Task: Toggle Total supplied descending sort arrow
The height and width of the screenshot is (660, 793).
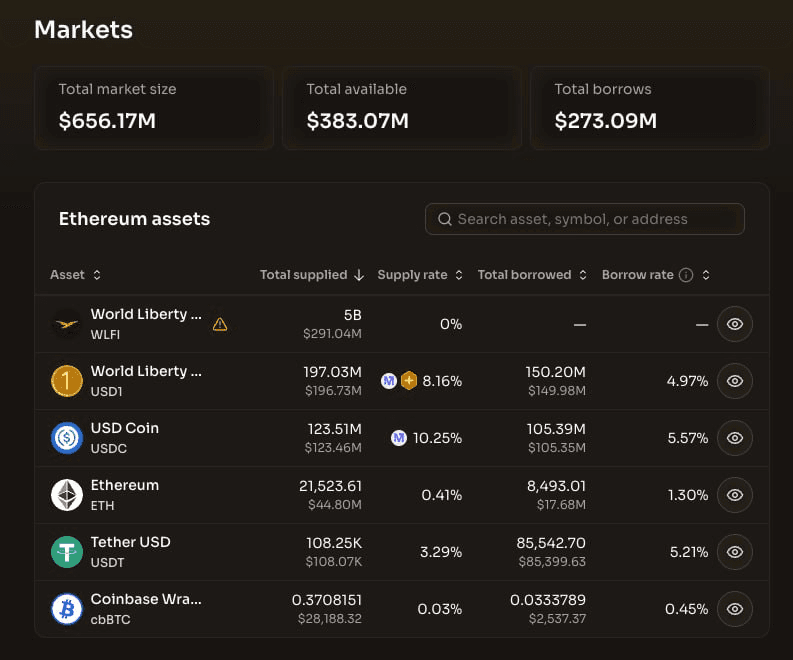Action: (359, 275)
